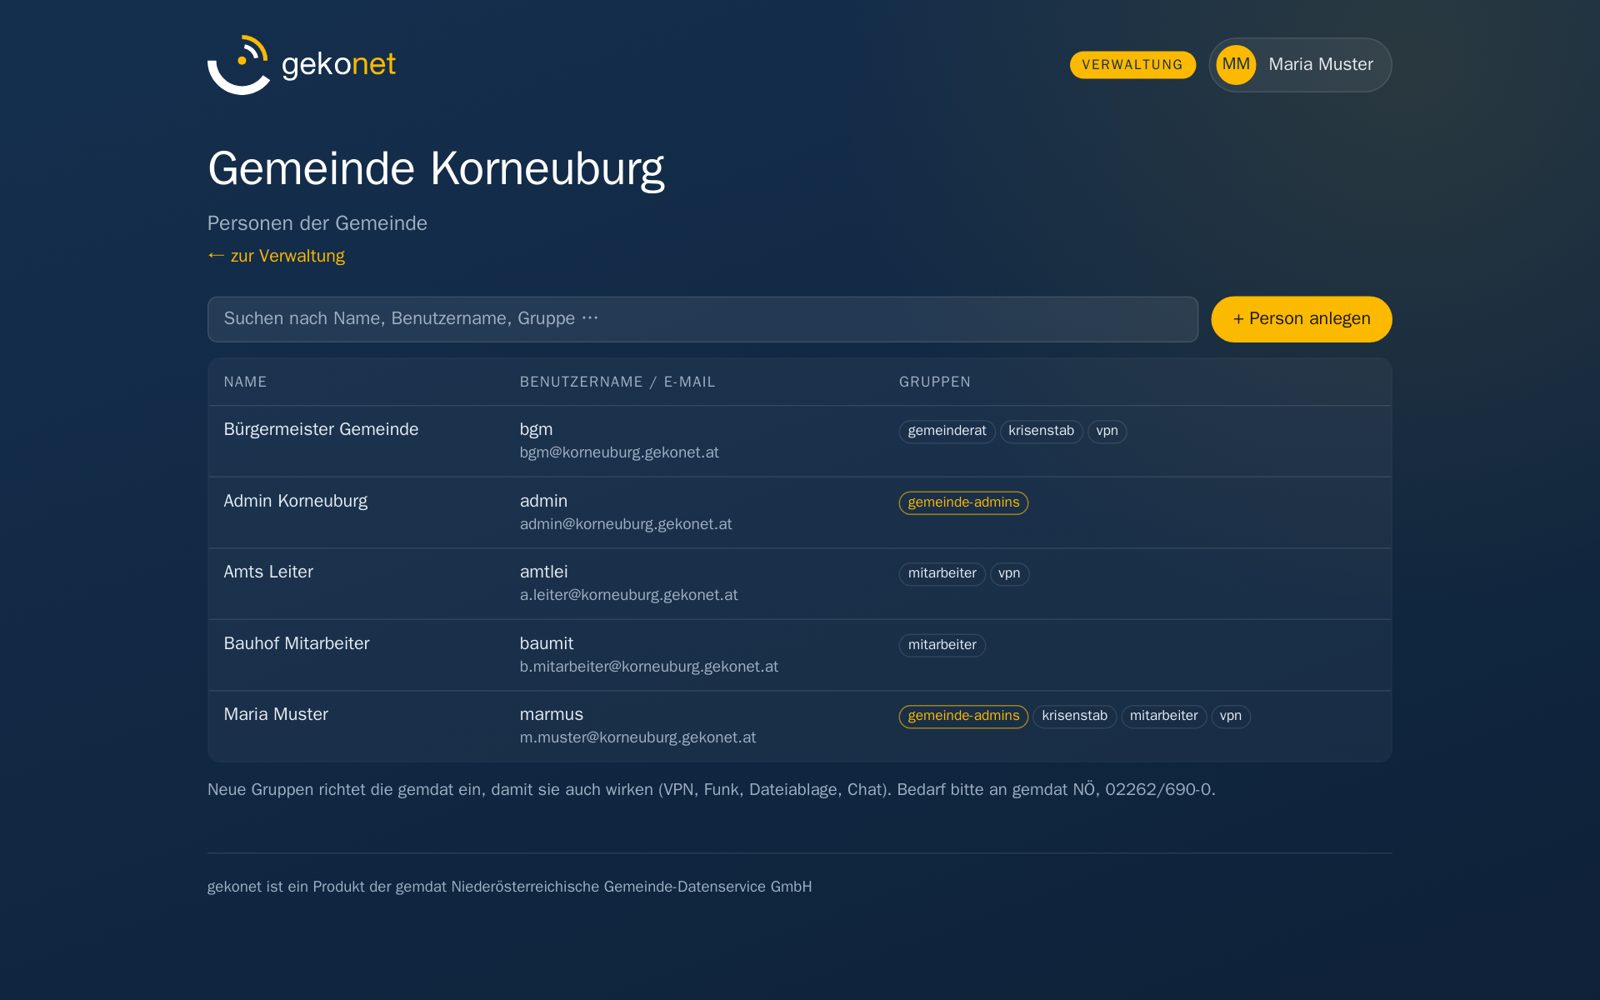The height and width of the screenshot is (1000, 1600).
Task: Click gemeinde-admins tag in Maria Muster row
Action: click(x=963, y=716)
